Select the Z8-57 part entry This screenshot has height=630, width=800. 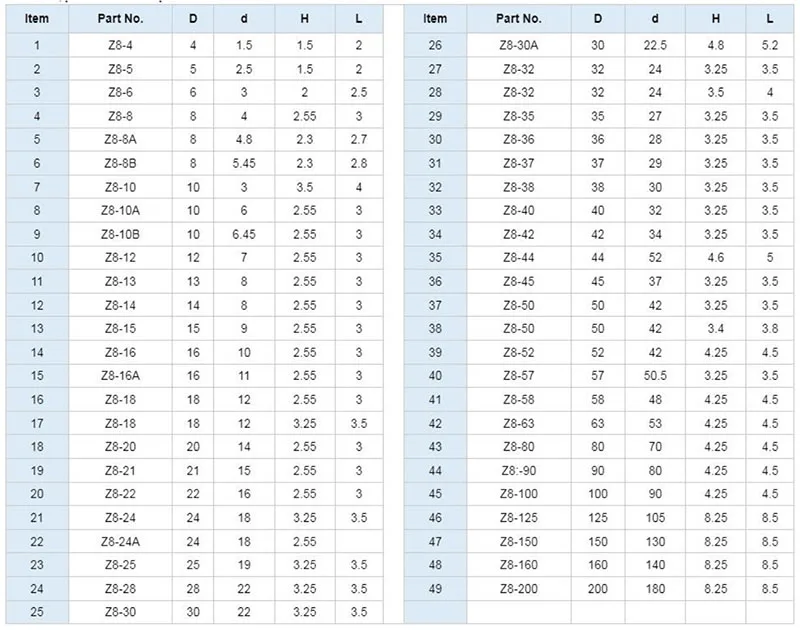(518, 376)
